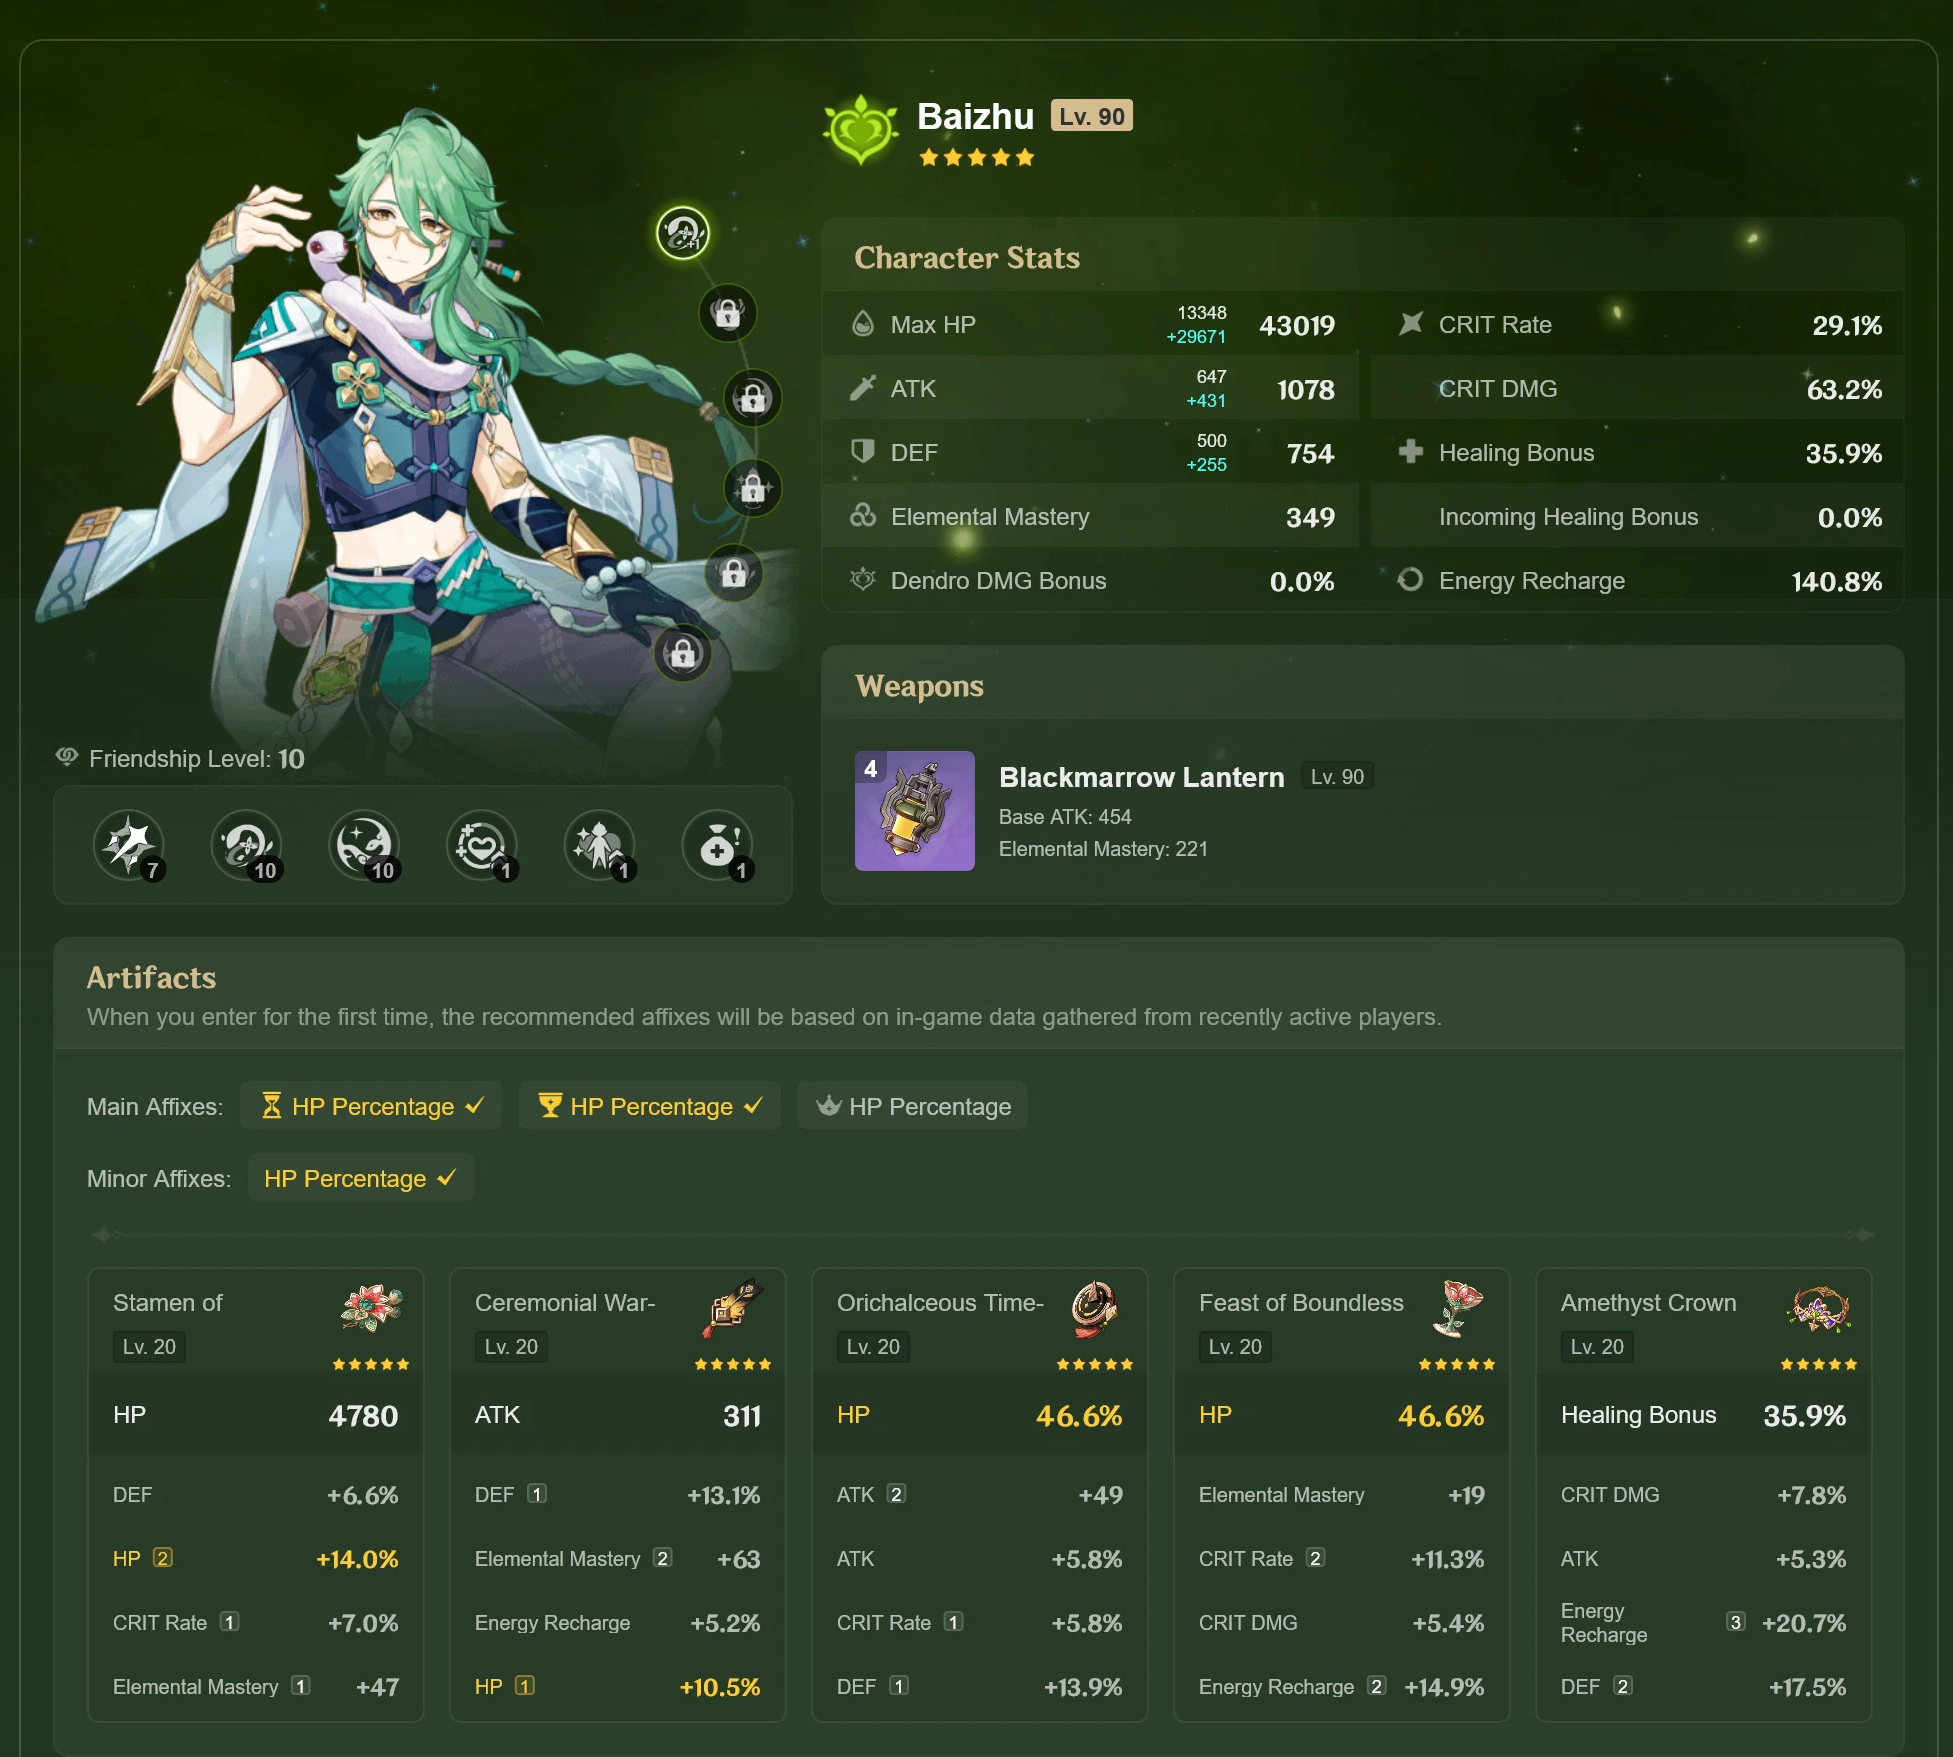Click the bottom locked constellation icon
Image resolution: width=1953 pixels, height=1757 pixels.
683,654
